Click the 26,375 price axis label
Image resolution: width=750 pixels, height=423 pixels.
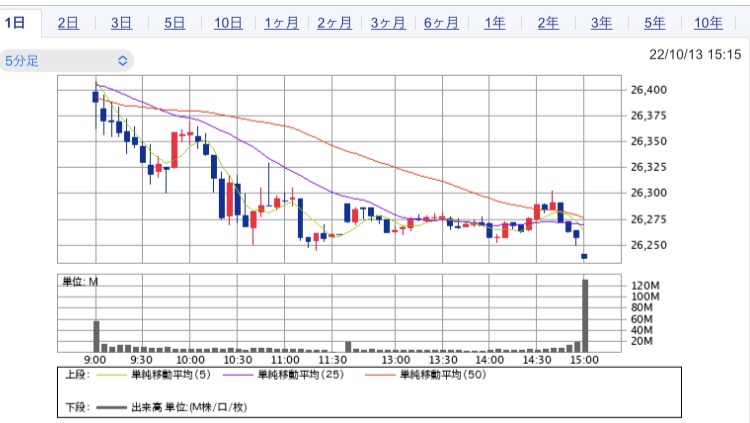click(649, 116)
